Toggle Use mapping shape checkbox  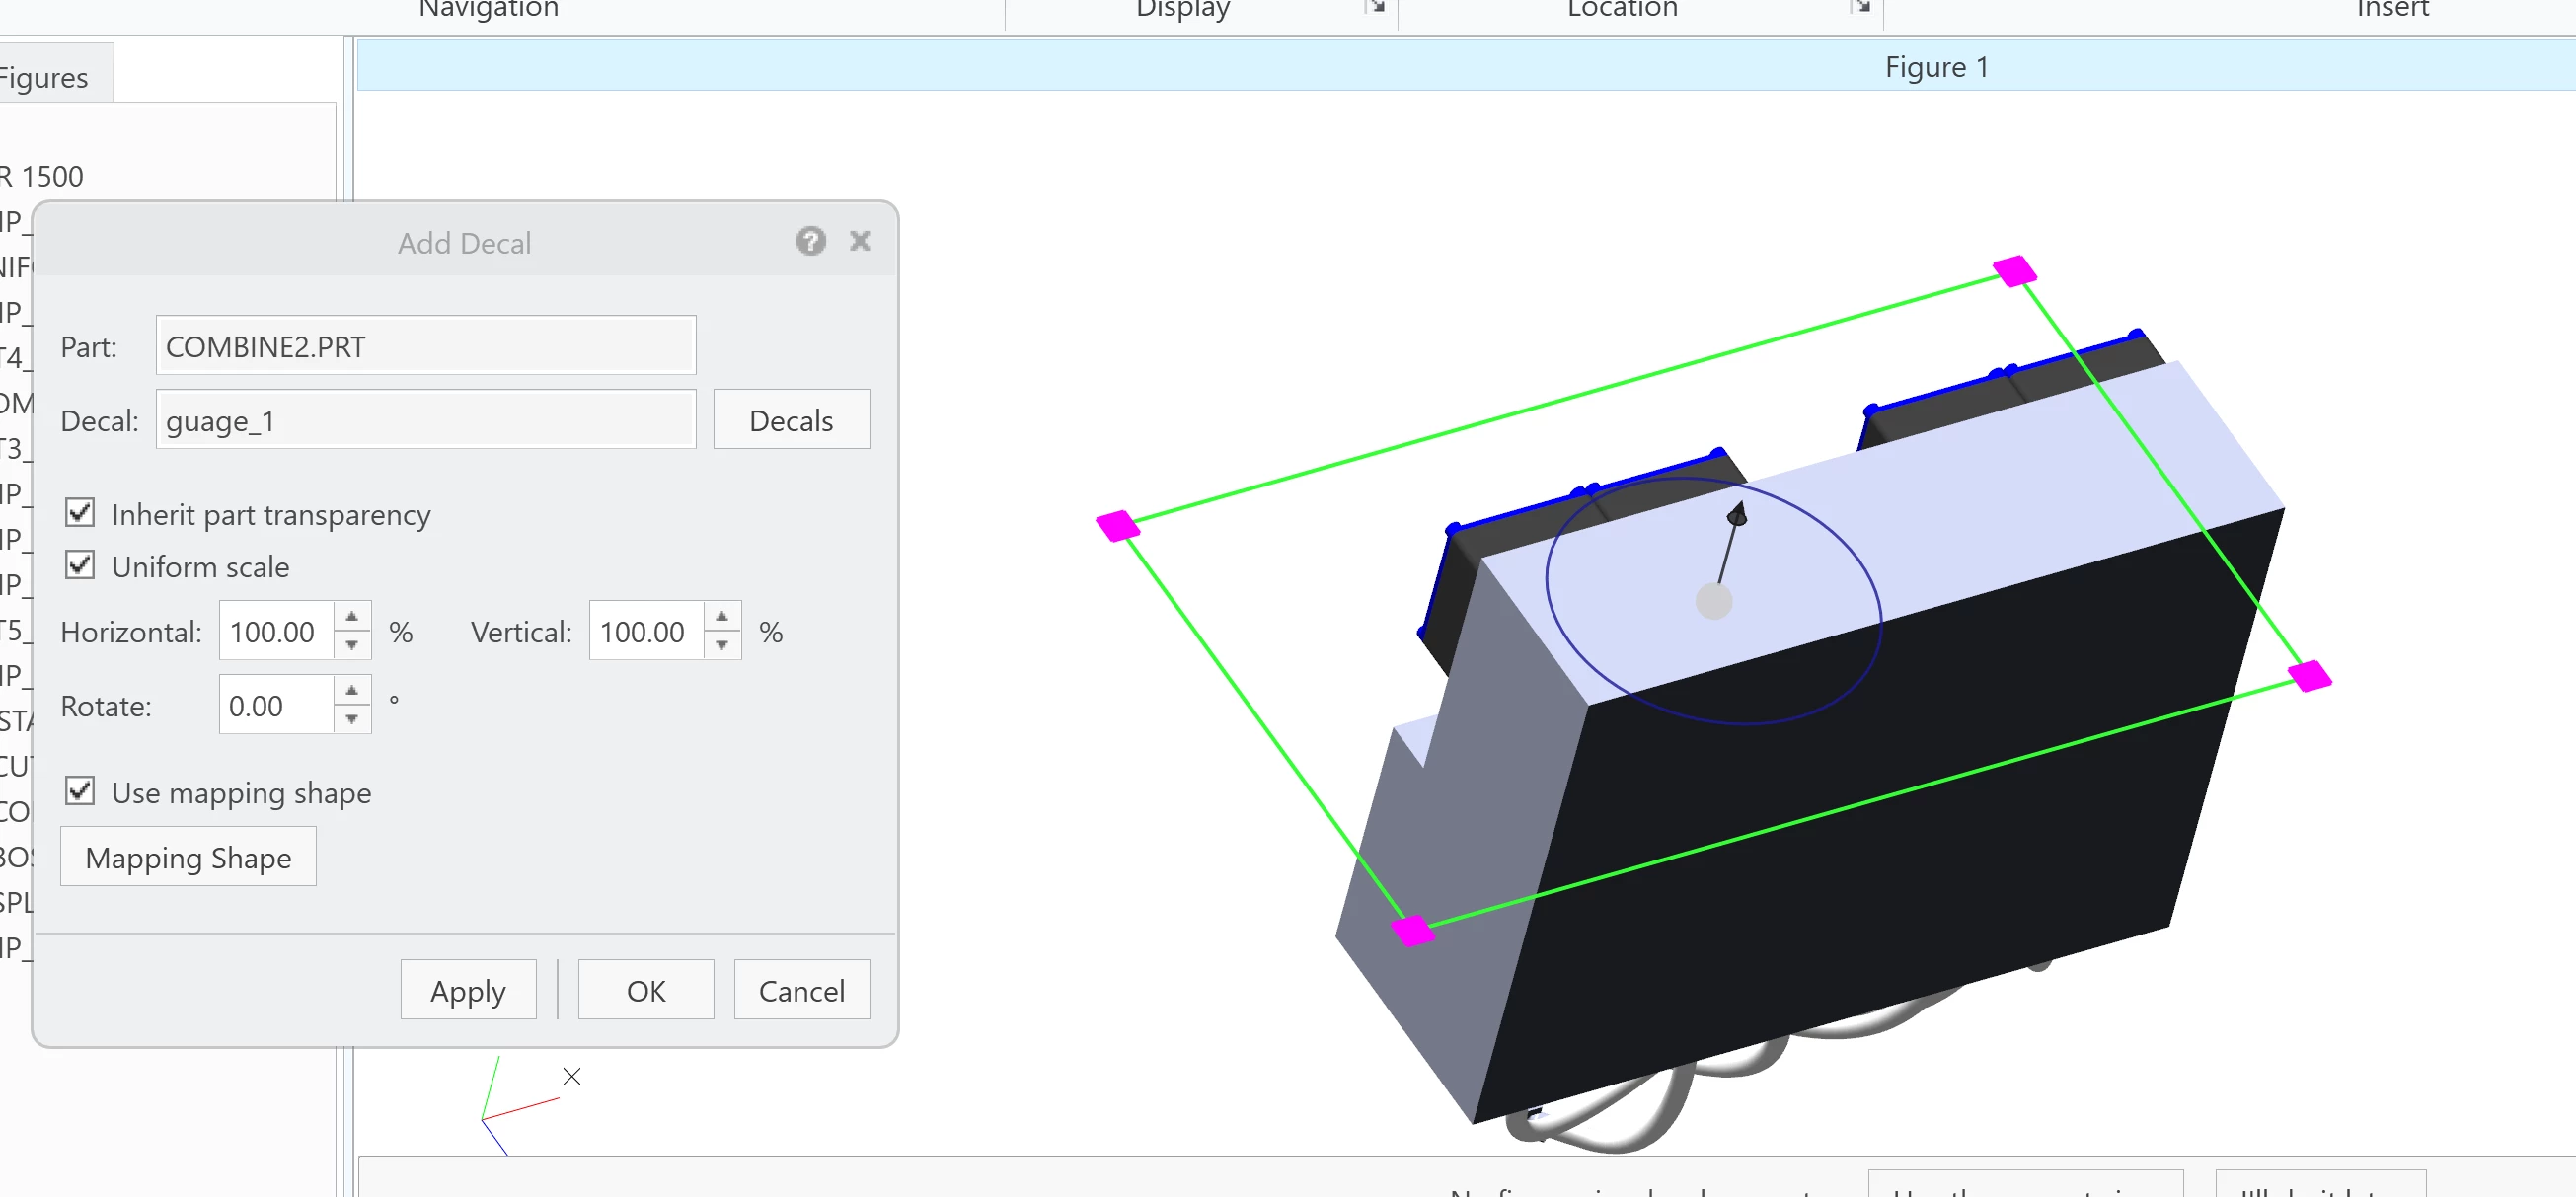[x=80, y=791]
